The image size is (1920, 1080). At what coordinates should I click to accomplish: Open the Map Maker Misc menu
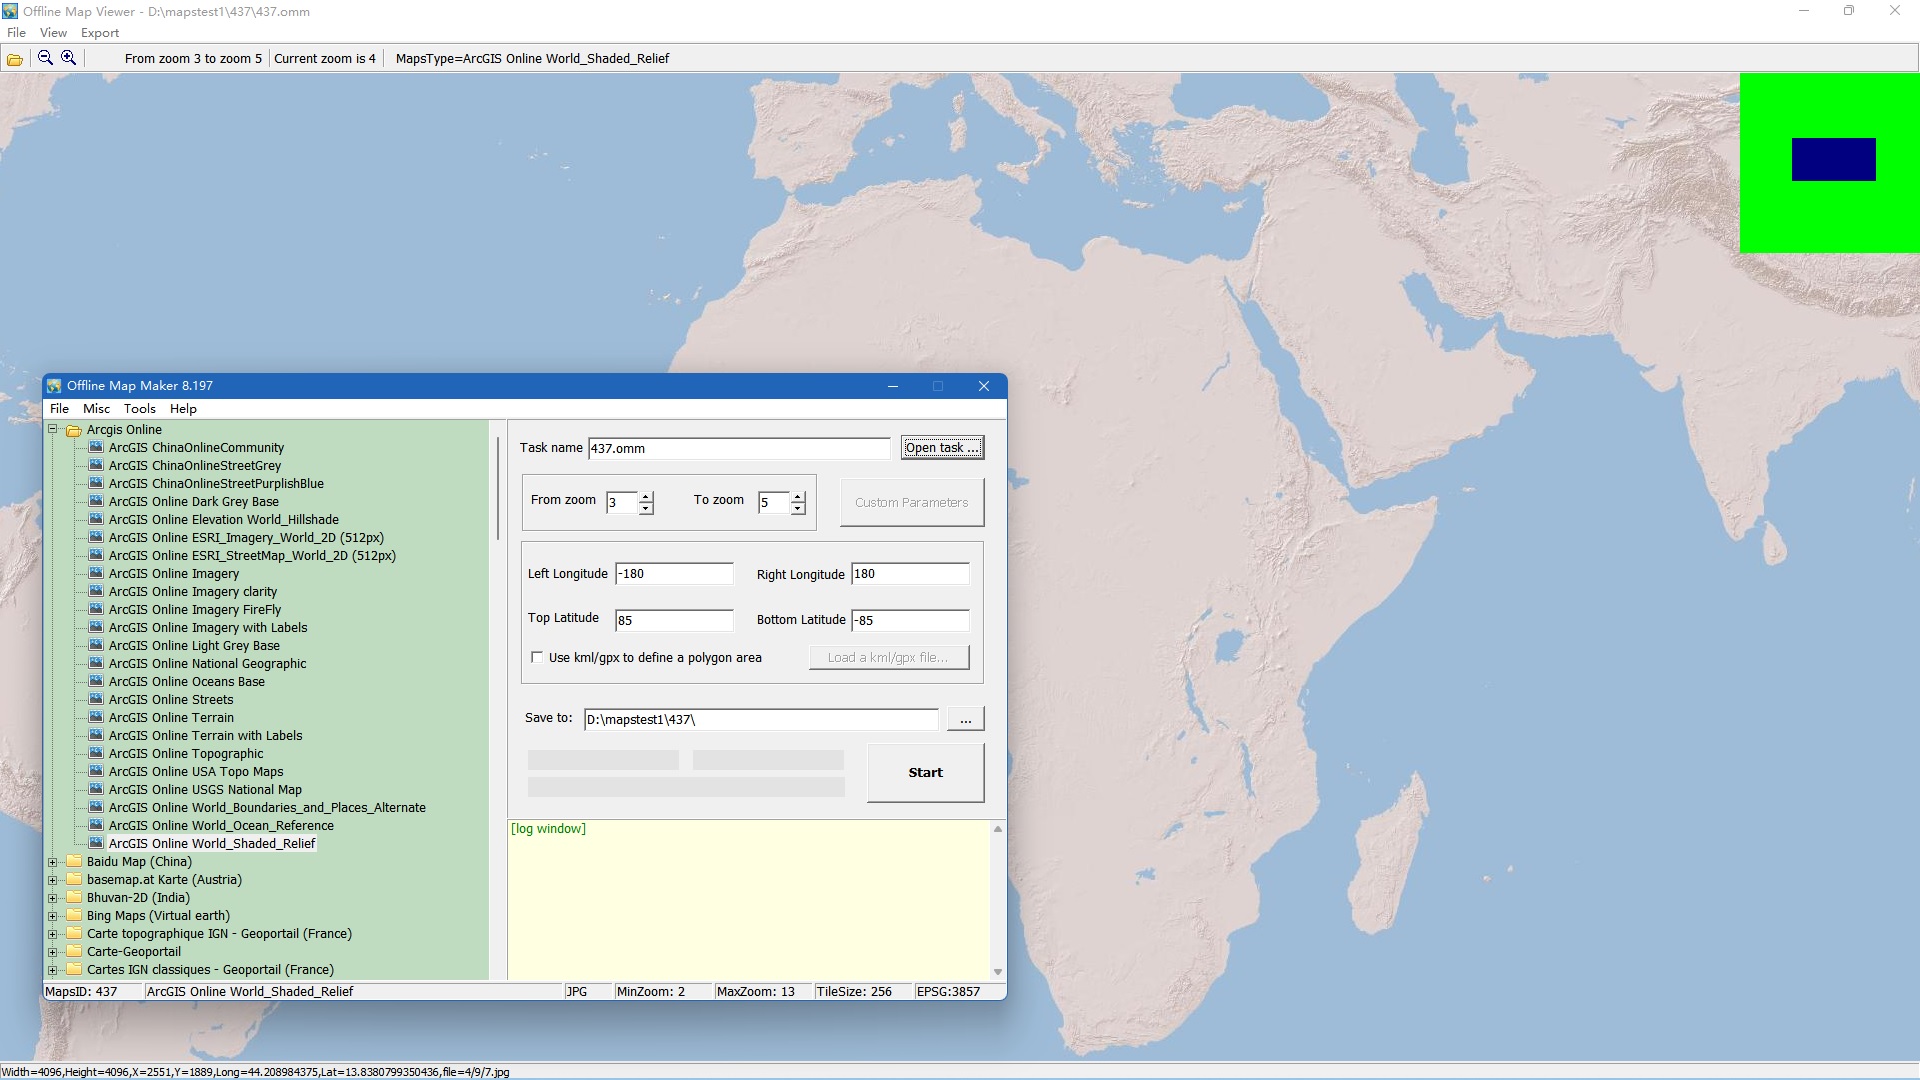pyautogui.click(x=97, y=408)
